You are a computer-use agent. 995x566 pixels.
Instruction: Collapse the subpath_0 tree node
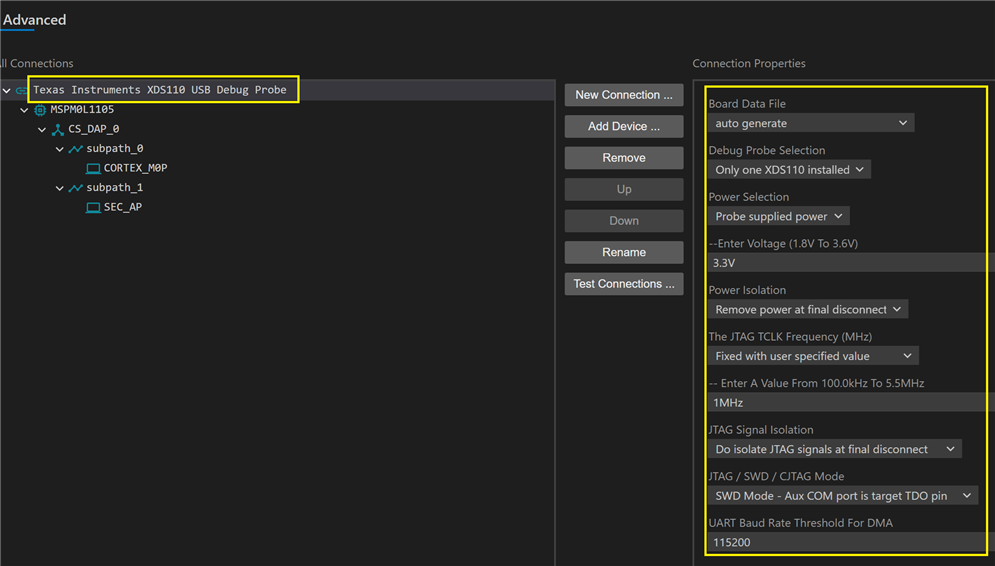coord(60,149)
